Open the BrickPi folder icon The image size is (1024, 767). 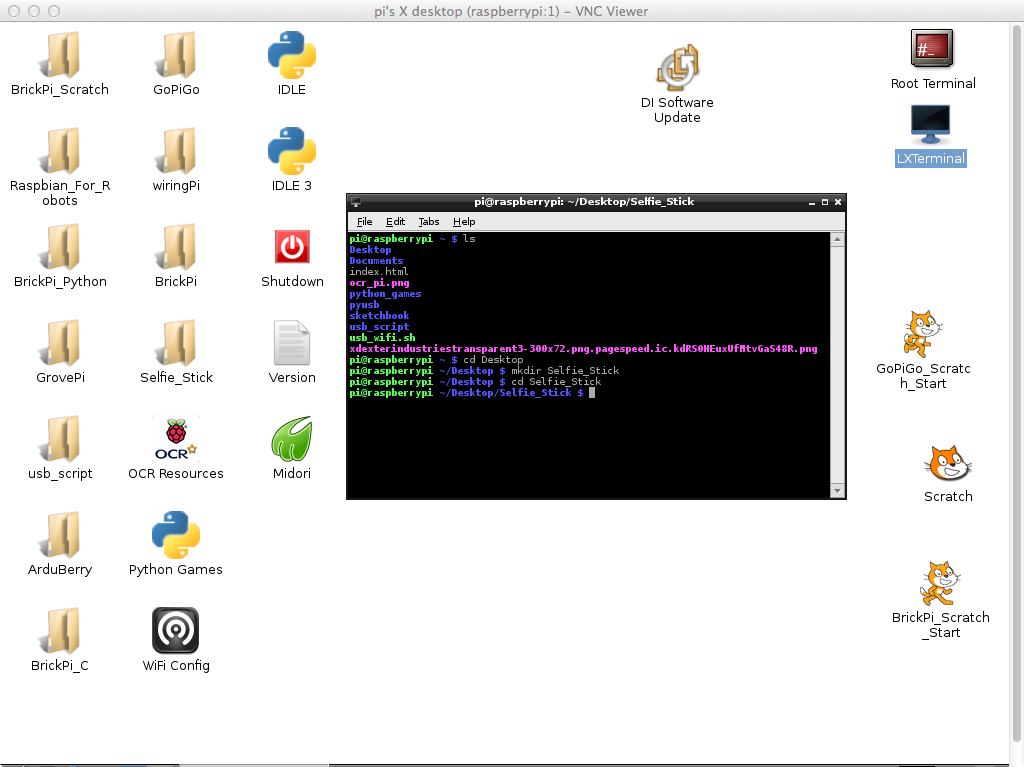(x=176, y=247)
